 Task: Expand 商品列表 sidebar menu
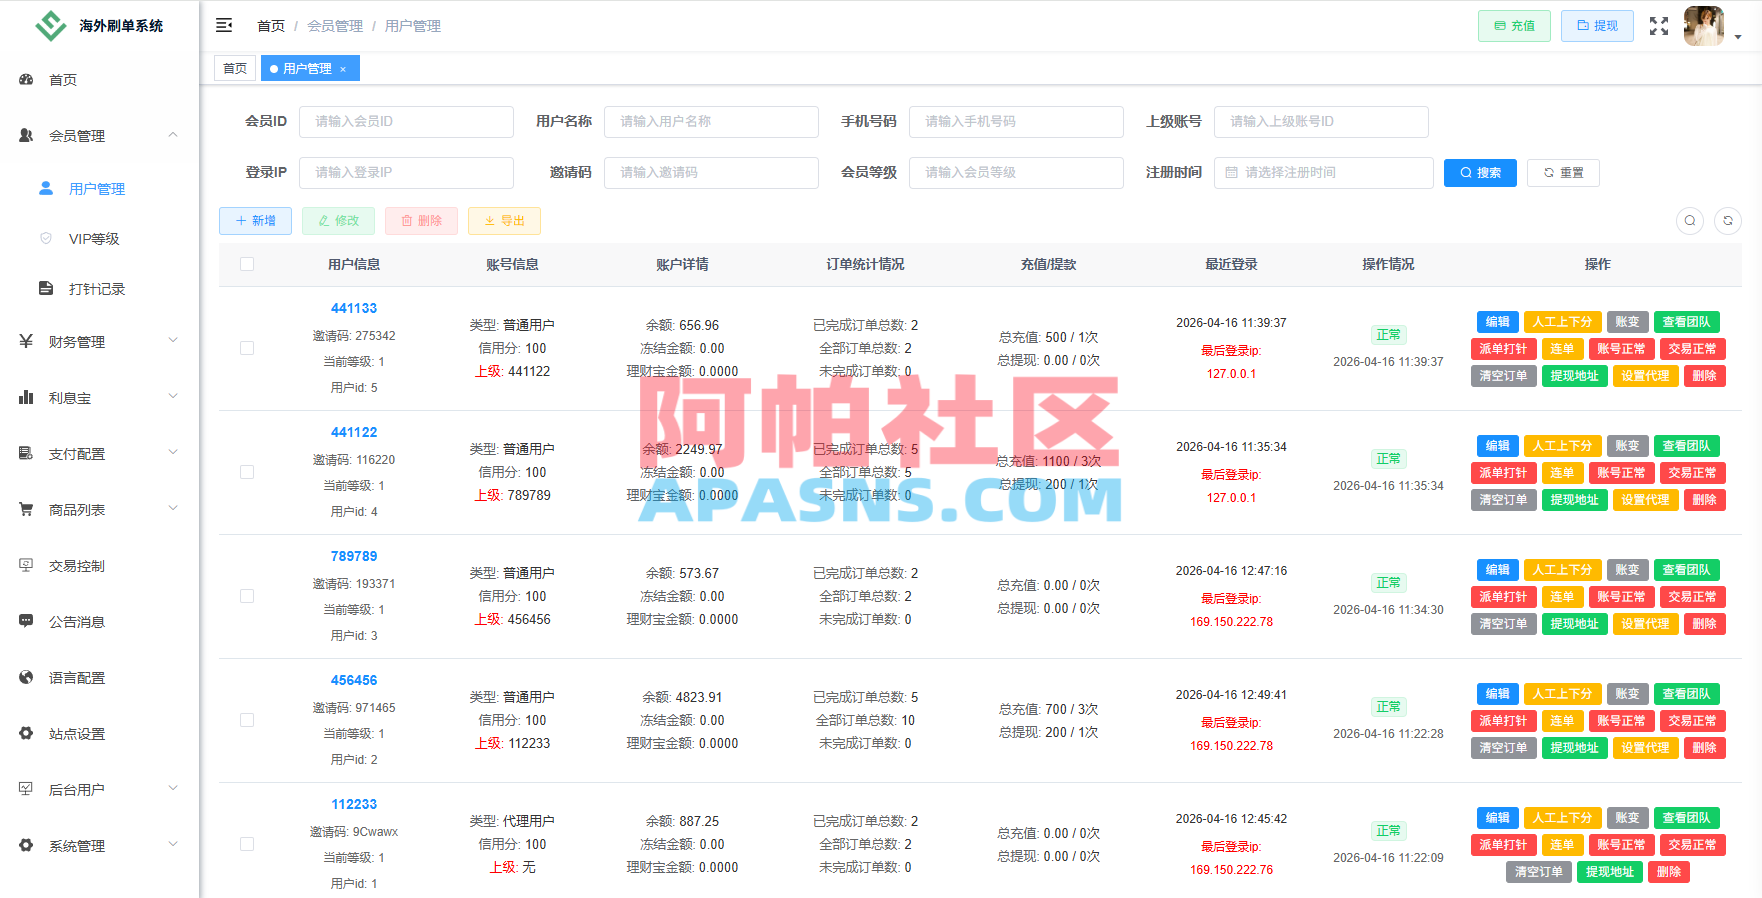click(99, 509)
